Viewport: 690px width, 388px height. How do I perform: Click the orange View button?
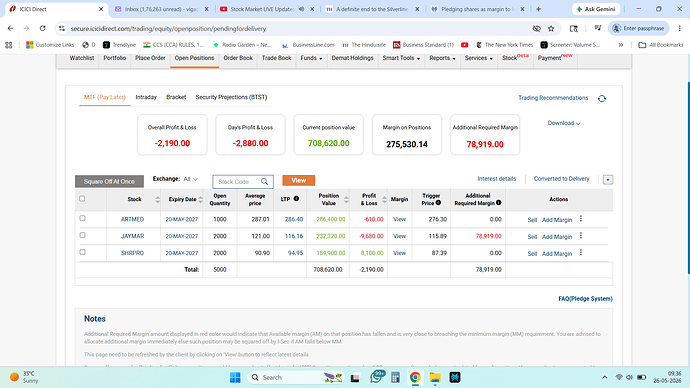[298, 180]
